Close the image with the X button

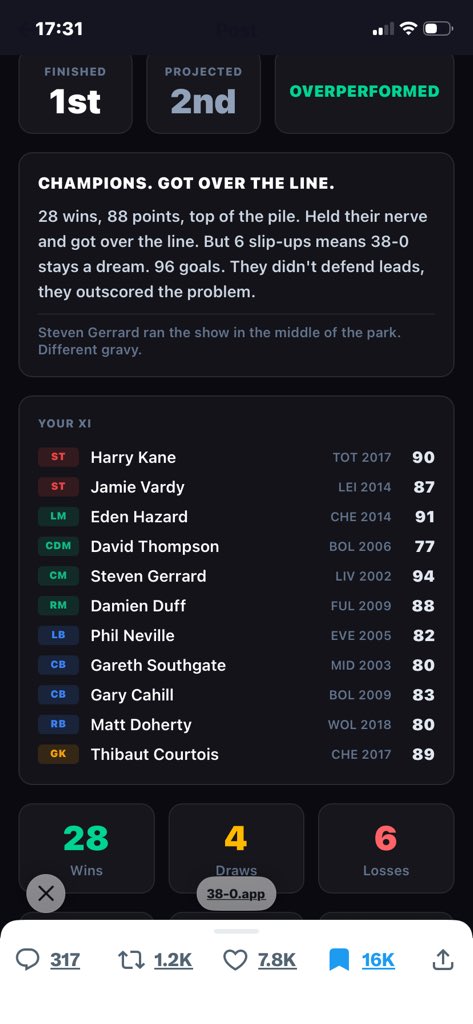click(46, 893)
